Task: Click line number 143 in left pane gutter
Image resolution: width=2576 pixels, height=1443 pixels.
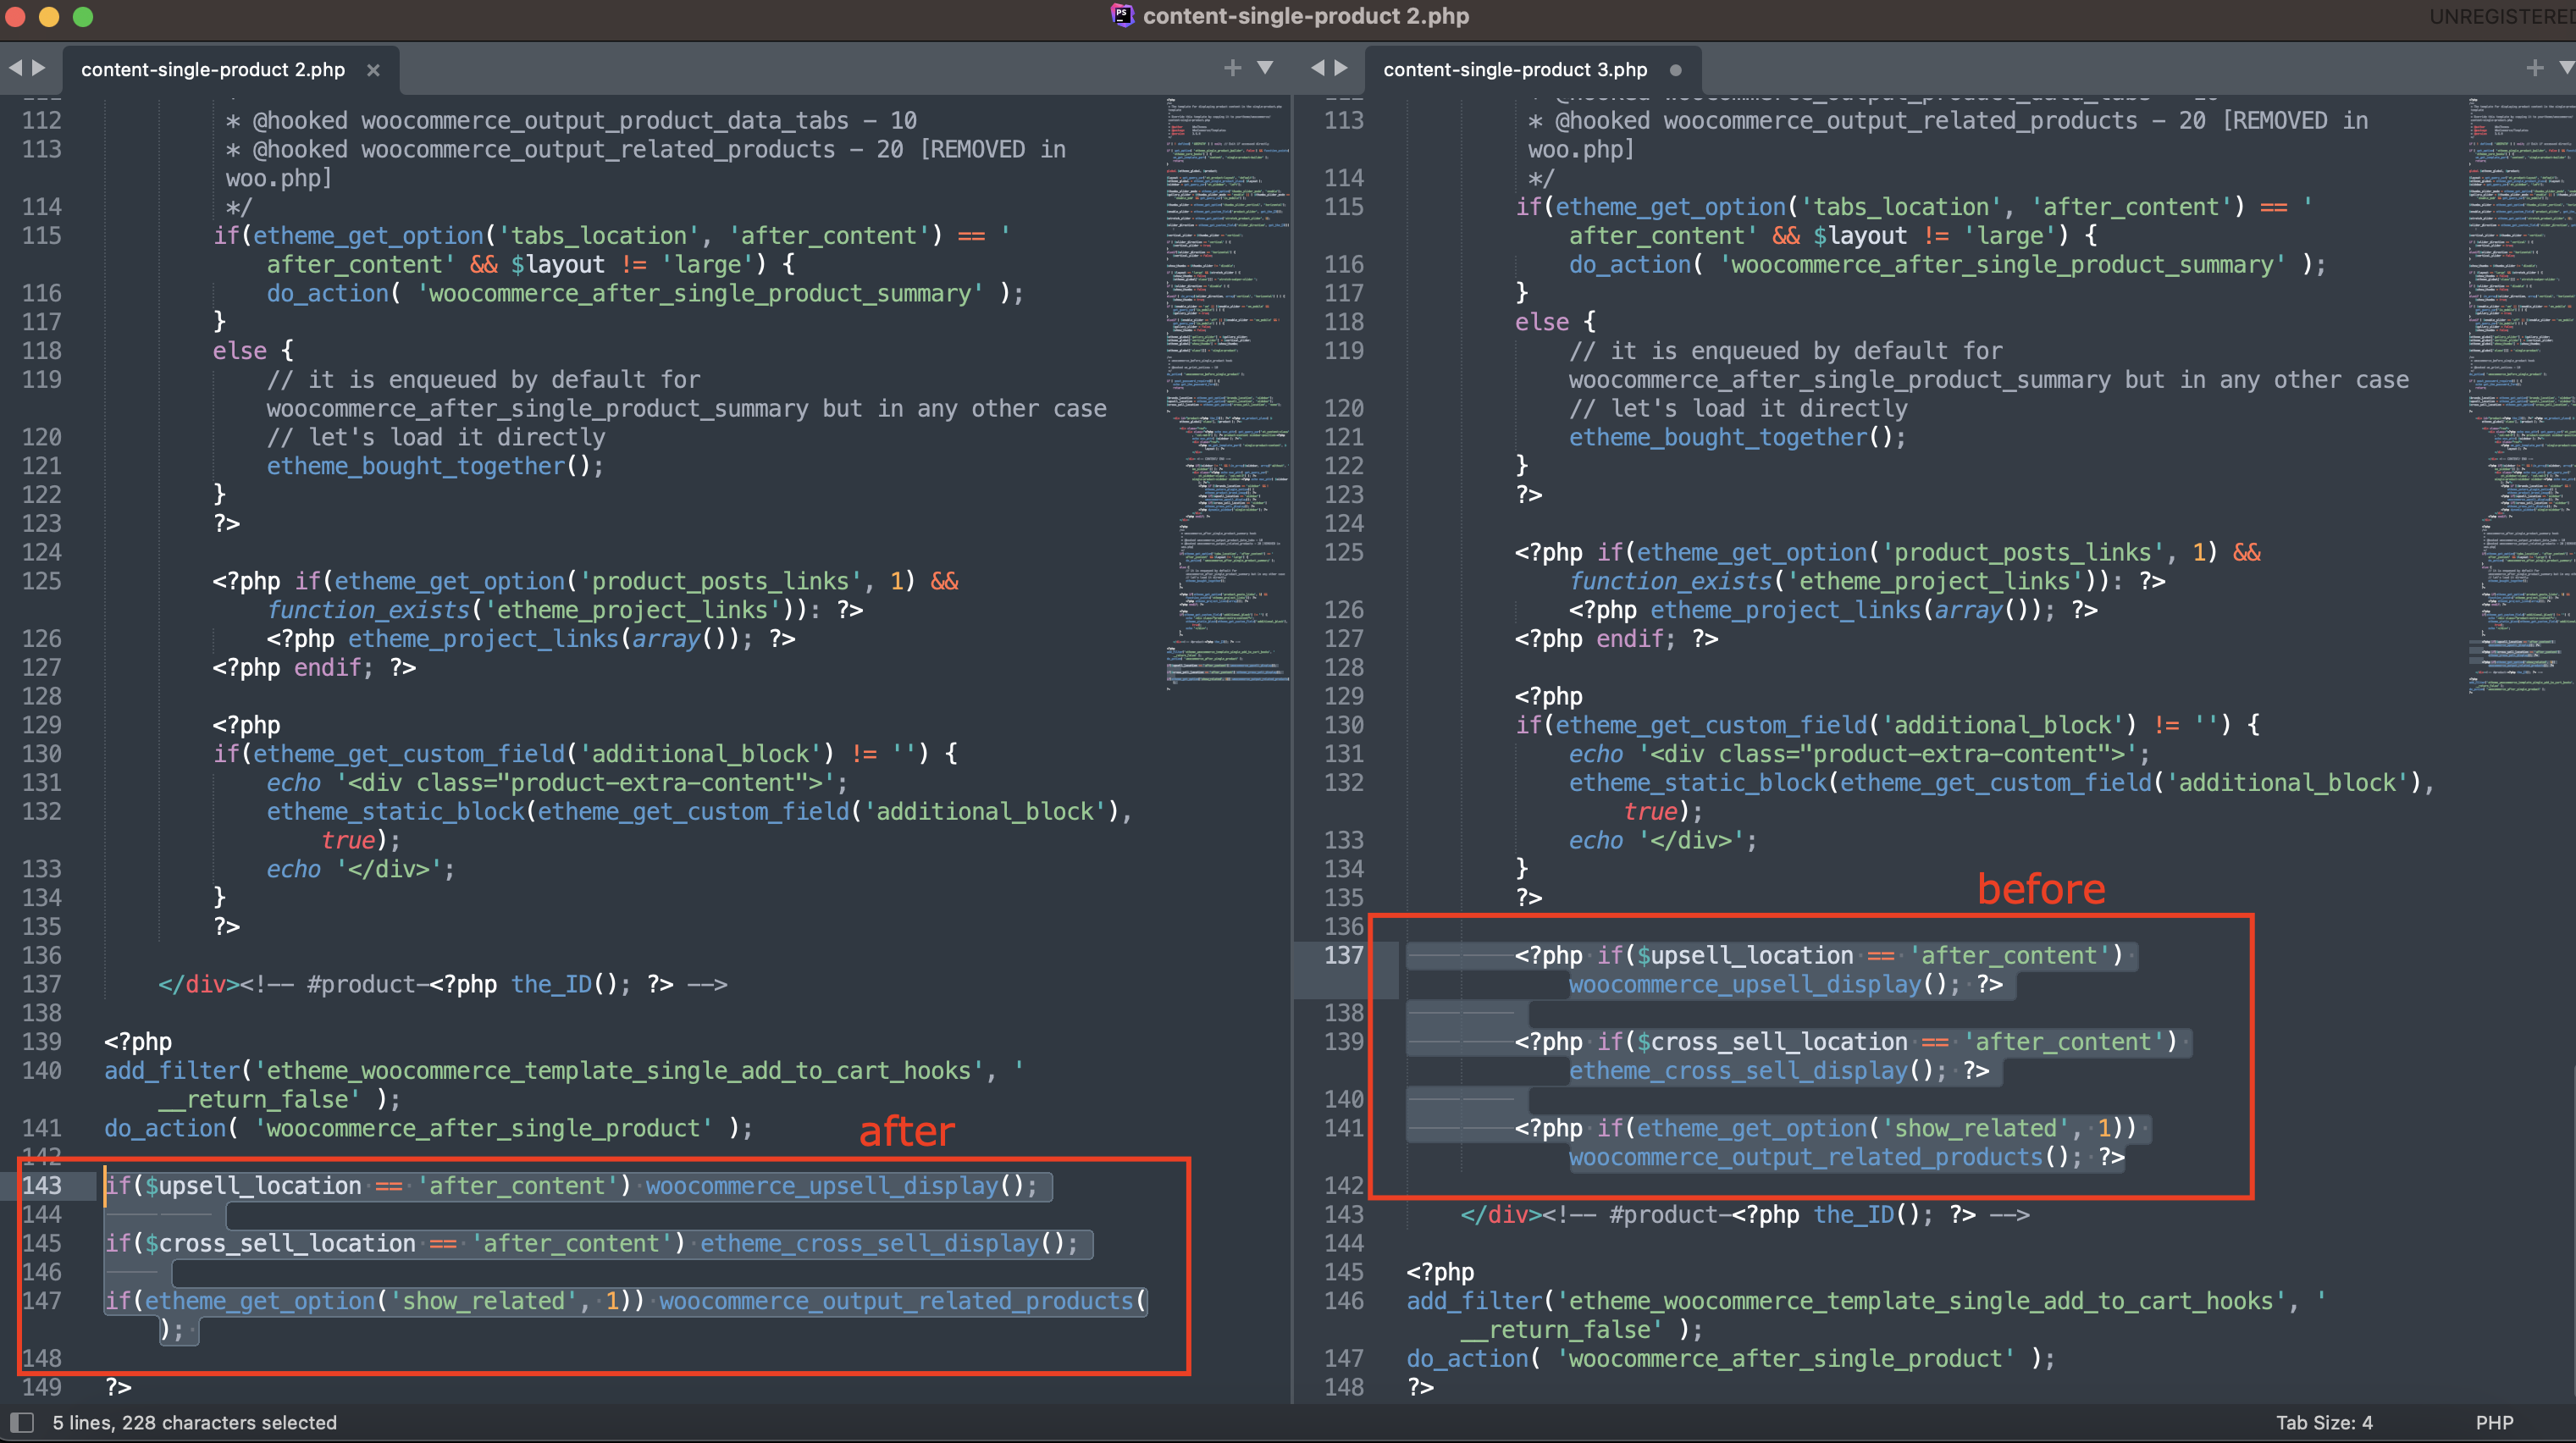Action: click(x=42, y=1185)
